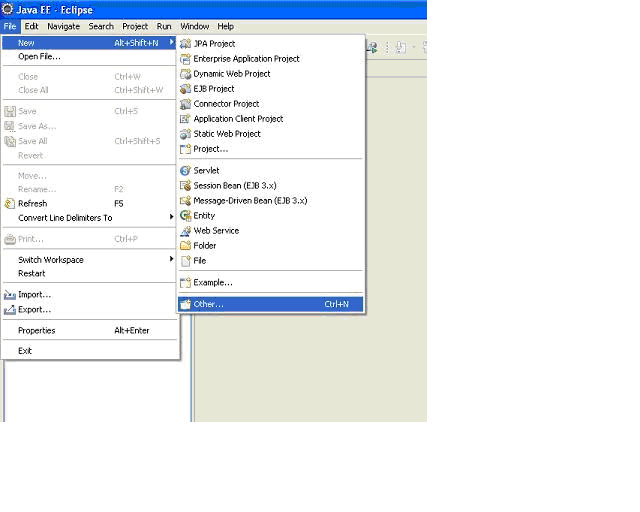Choose Open File... from File menu
Image resolution: width=640 pixels, height=512 pixels.
(90, 57)
